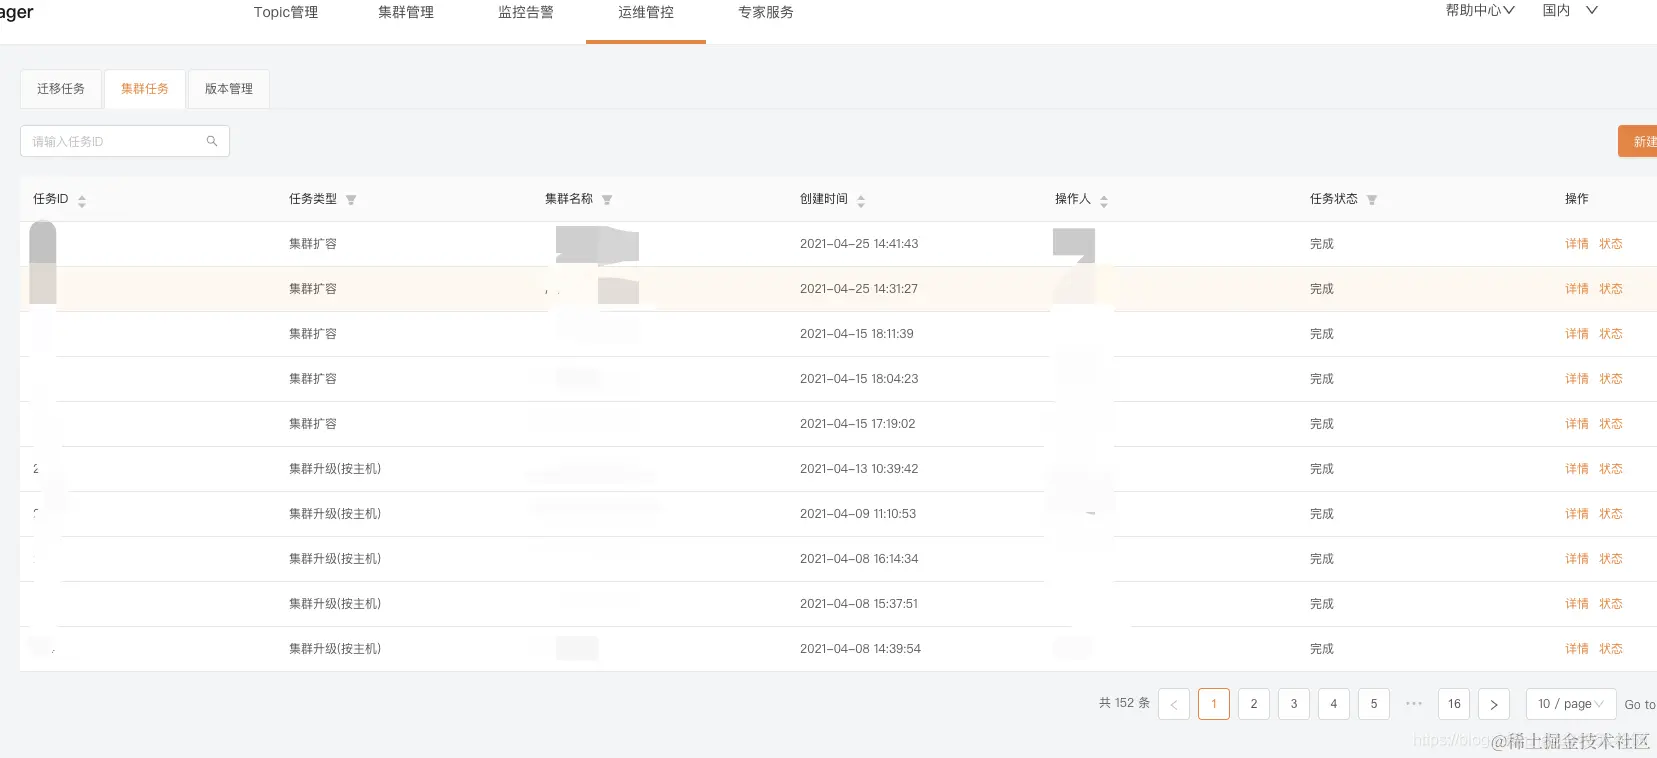The image size is (1657, 758).
Task: Click the search magnifier icon in task ID box
Action: pyautogui.click(x=212, y=141)
